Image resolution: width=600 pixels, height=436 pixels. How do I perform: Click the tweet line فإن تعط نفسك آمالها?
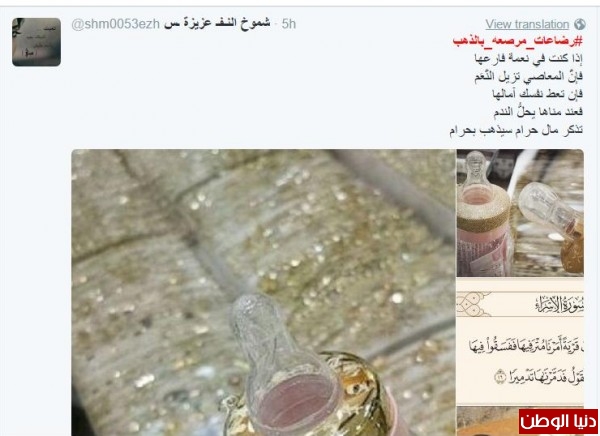[x=537, y=94]
